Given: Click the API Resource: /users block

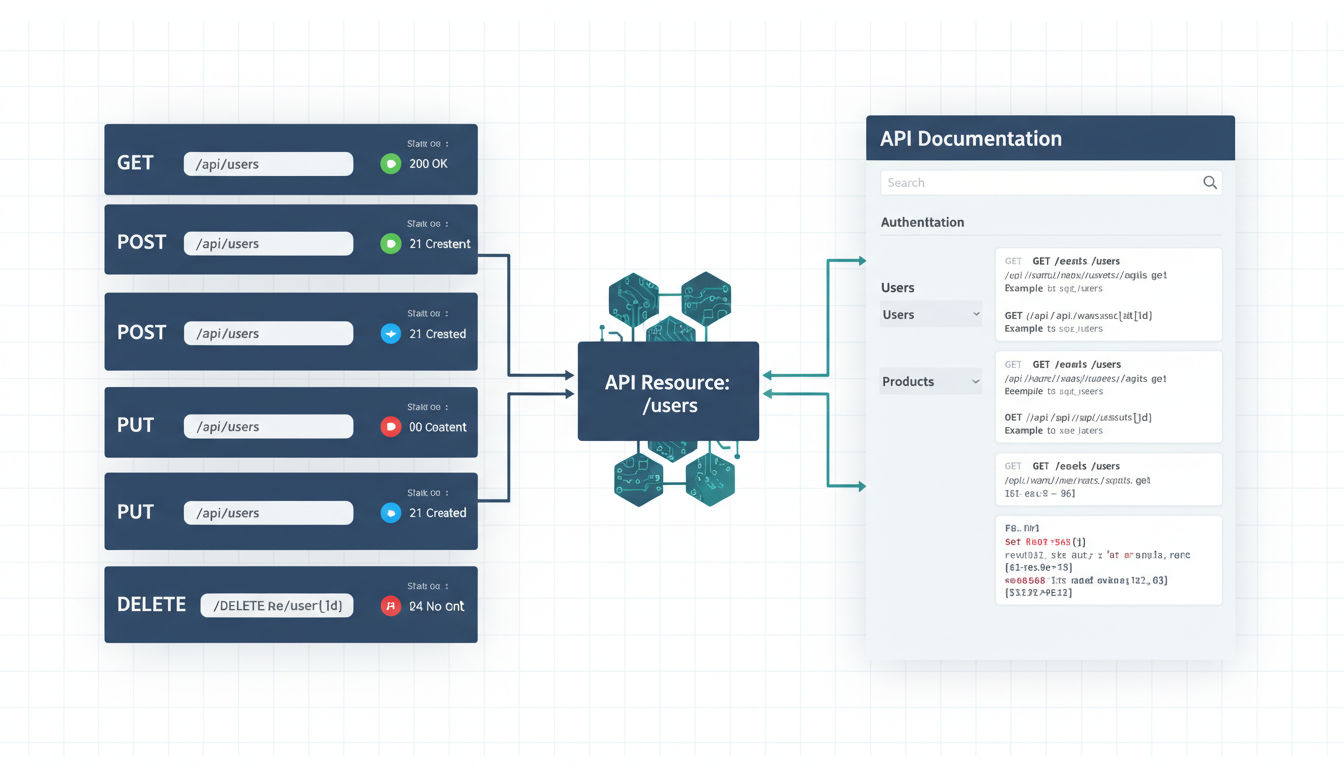Looking at the screenshot, I should [x=668, y=390].
